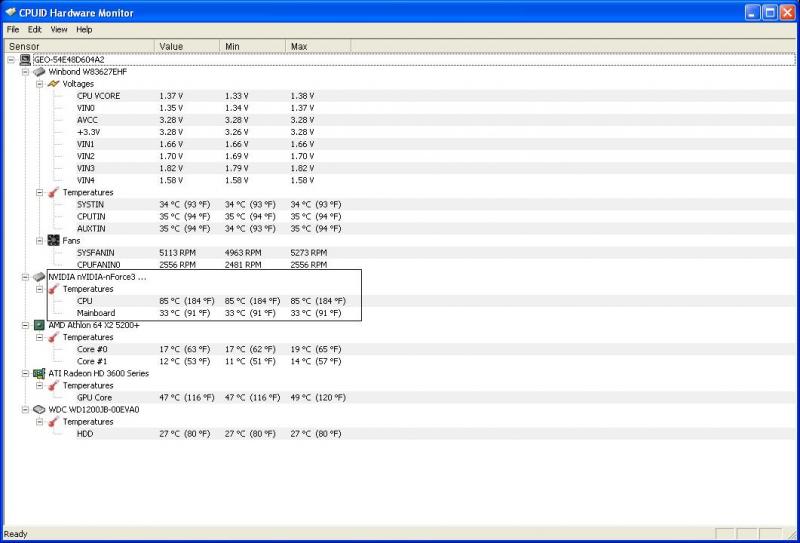The width and height of the screenshot is (800, 543).
Task: Click the graphics card icon beside ATI Radeon
Action: pyautogui.click(x=39, y=374)
